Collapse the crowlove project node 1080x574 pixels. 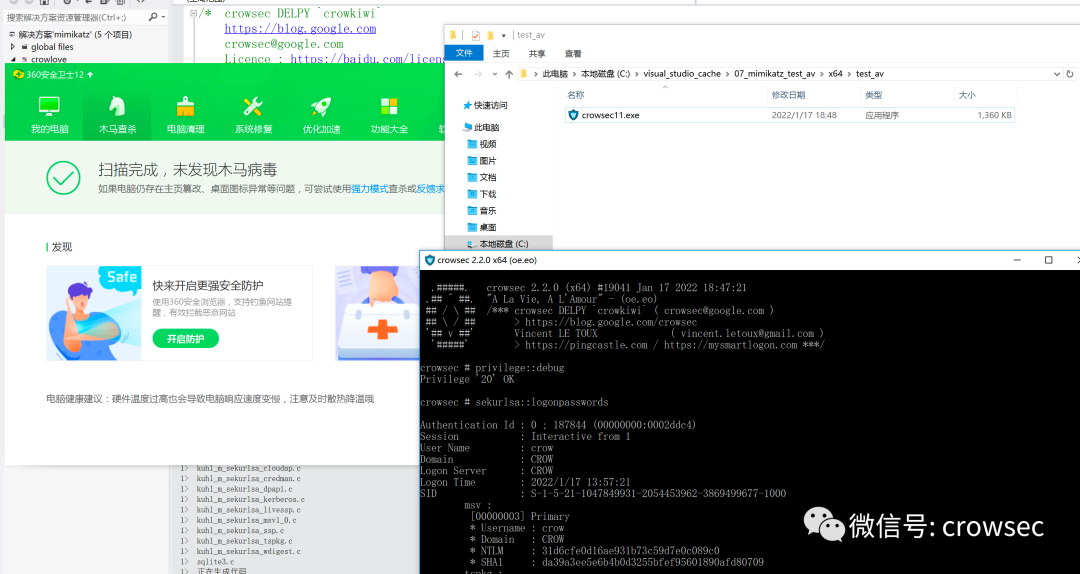pyautogui.click(x=12, y=59)
